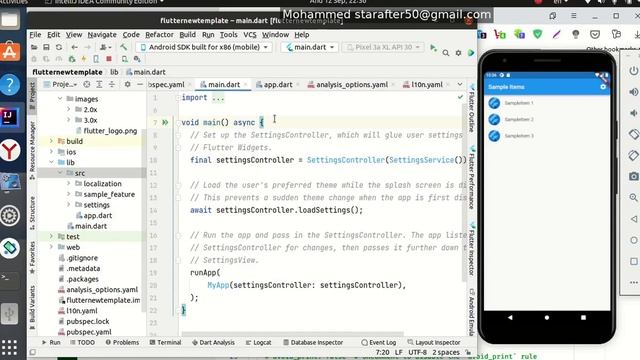Click the Synchronize refresh toolbar icon
This screenshot has height=360, width=640.
[x=59, y=47]
